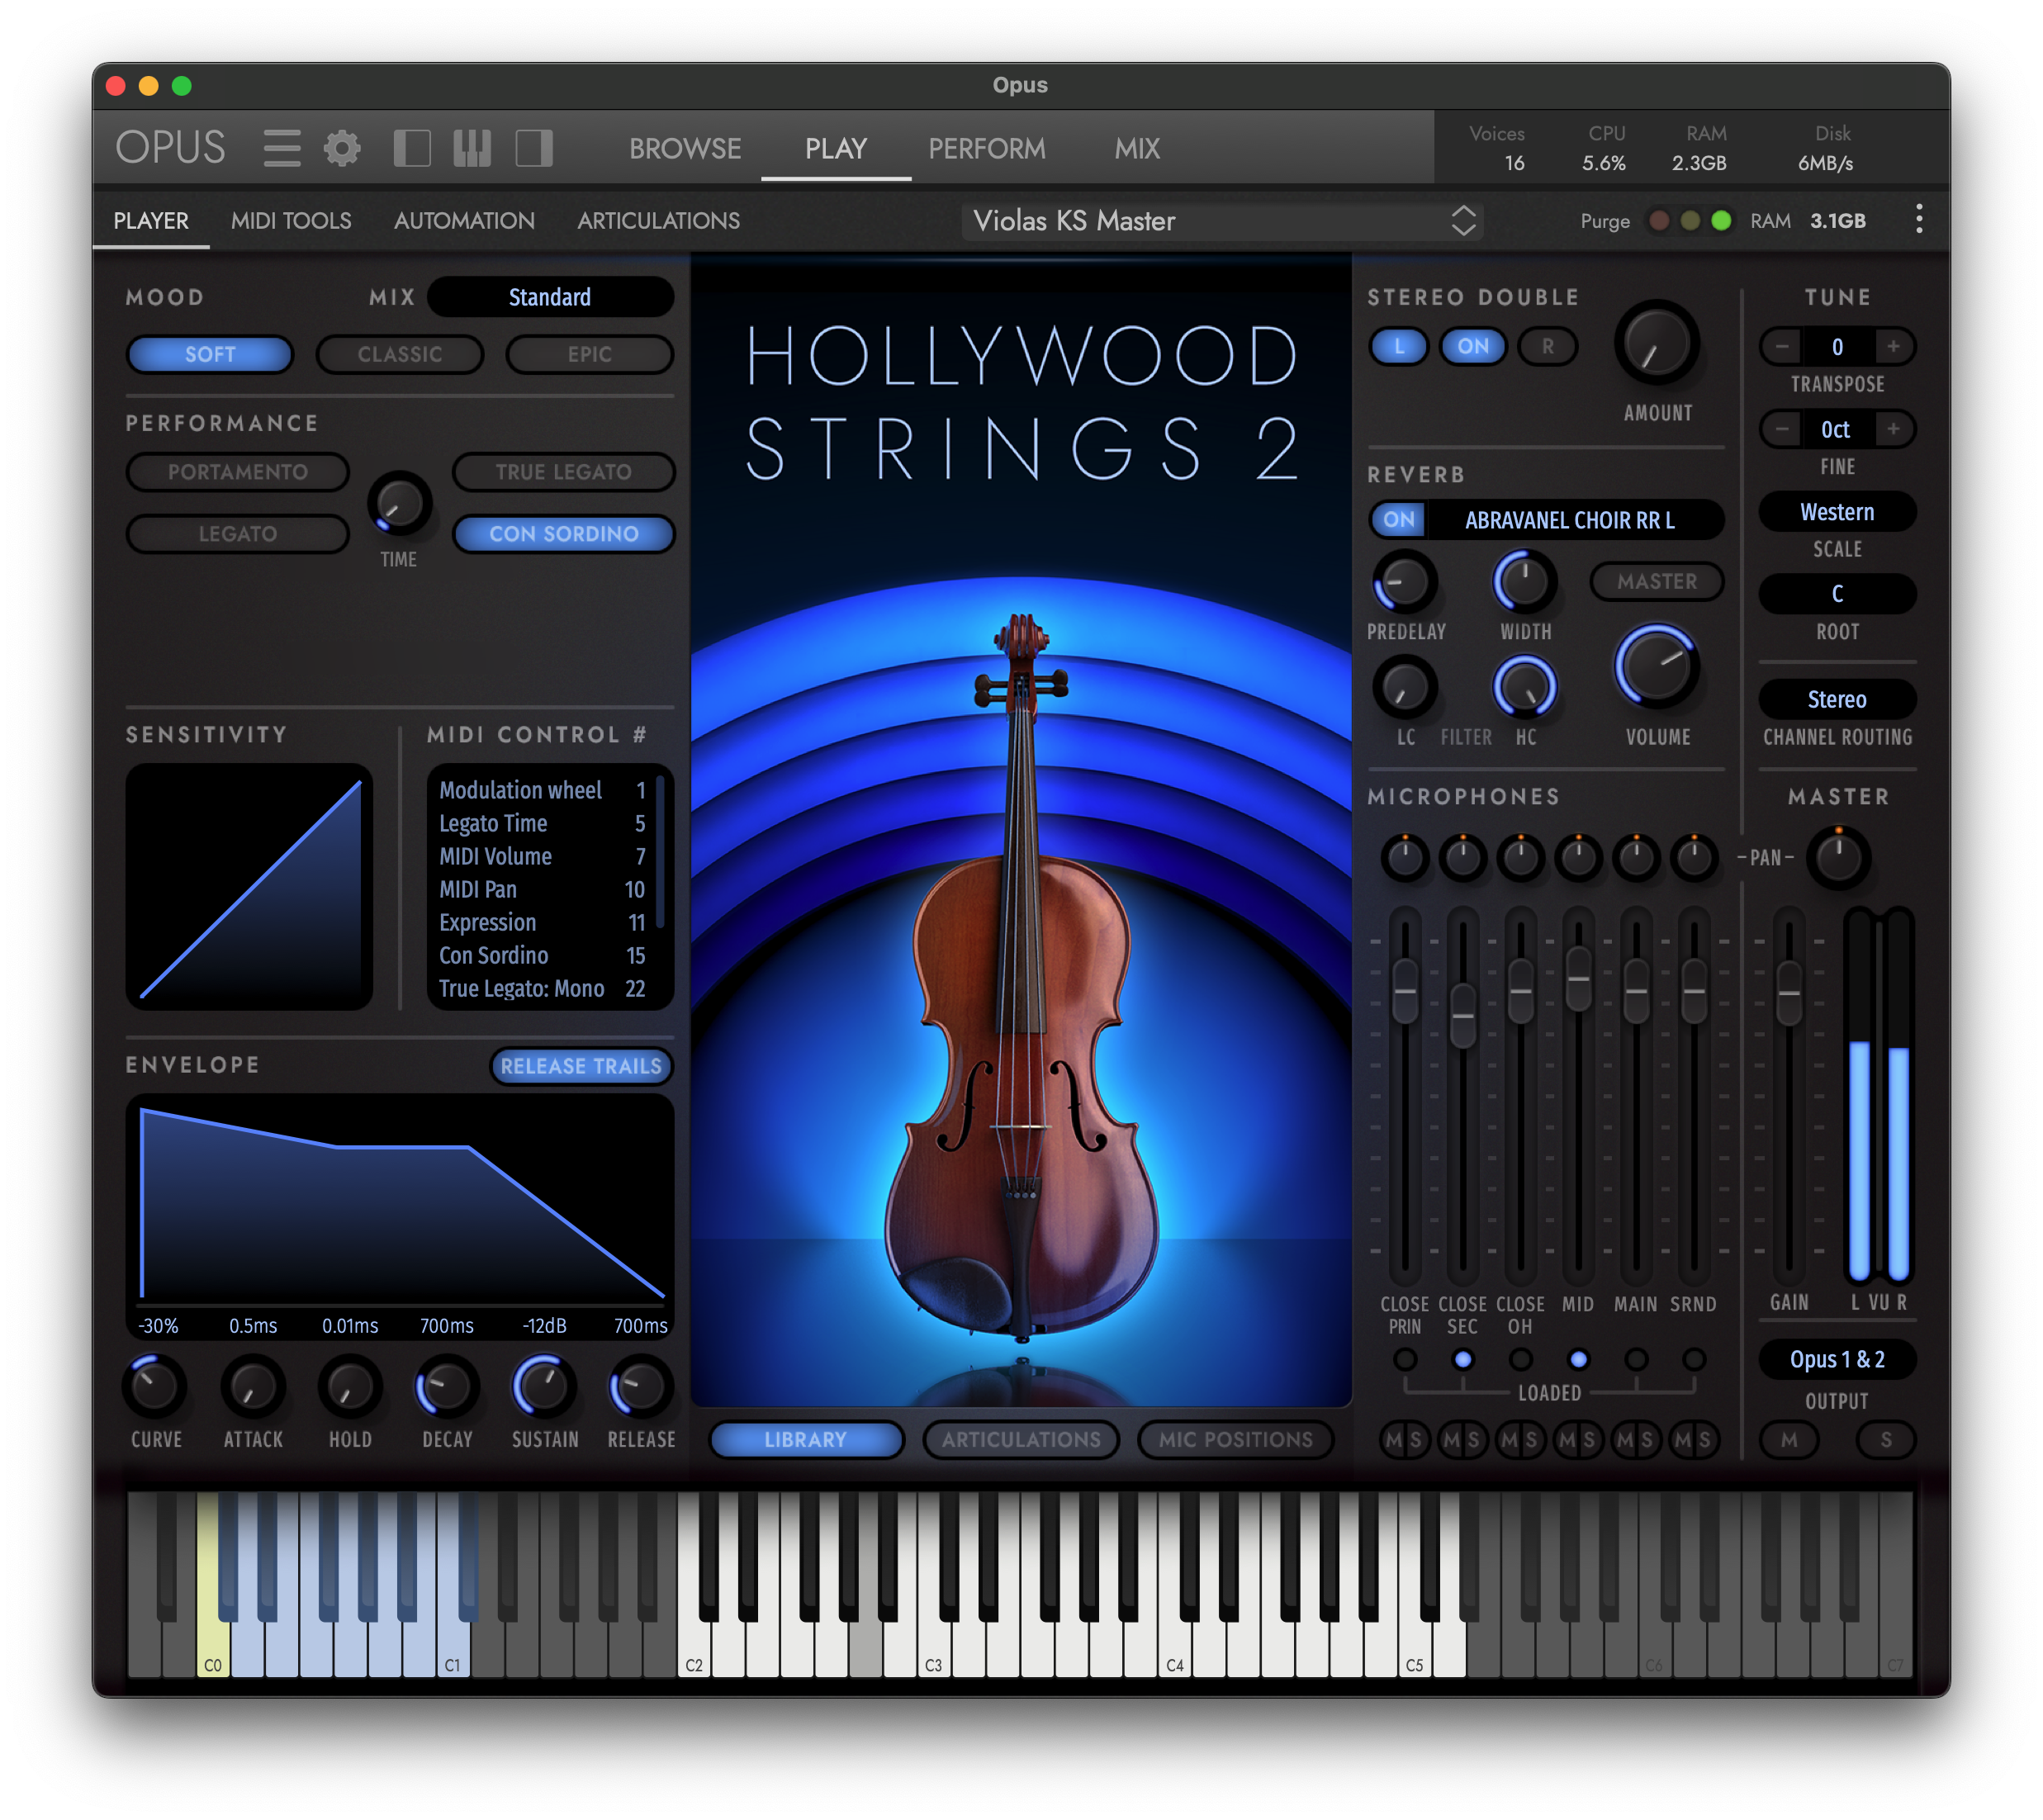Toggle the right sidebar panel icon
Screen dimensions: 2043x1820
pyautogui.click(x=534, y=148)
